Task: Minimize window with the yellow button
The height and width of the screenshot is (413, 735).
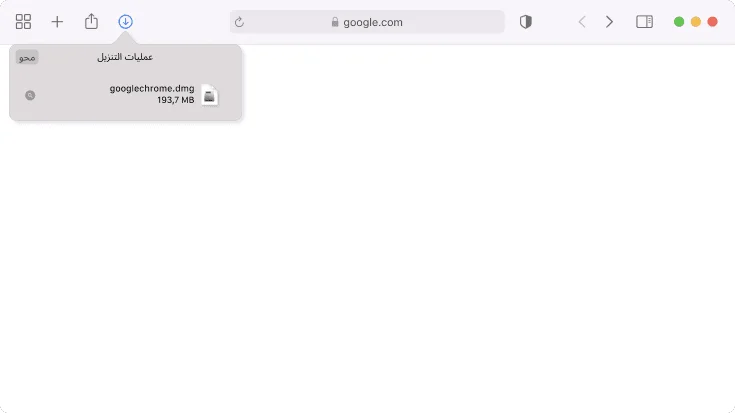Action: coord(696,22)
